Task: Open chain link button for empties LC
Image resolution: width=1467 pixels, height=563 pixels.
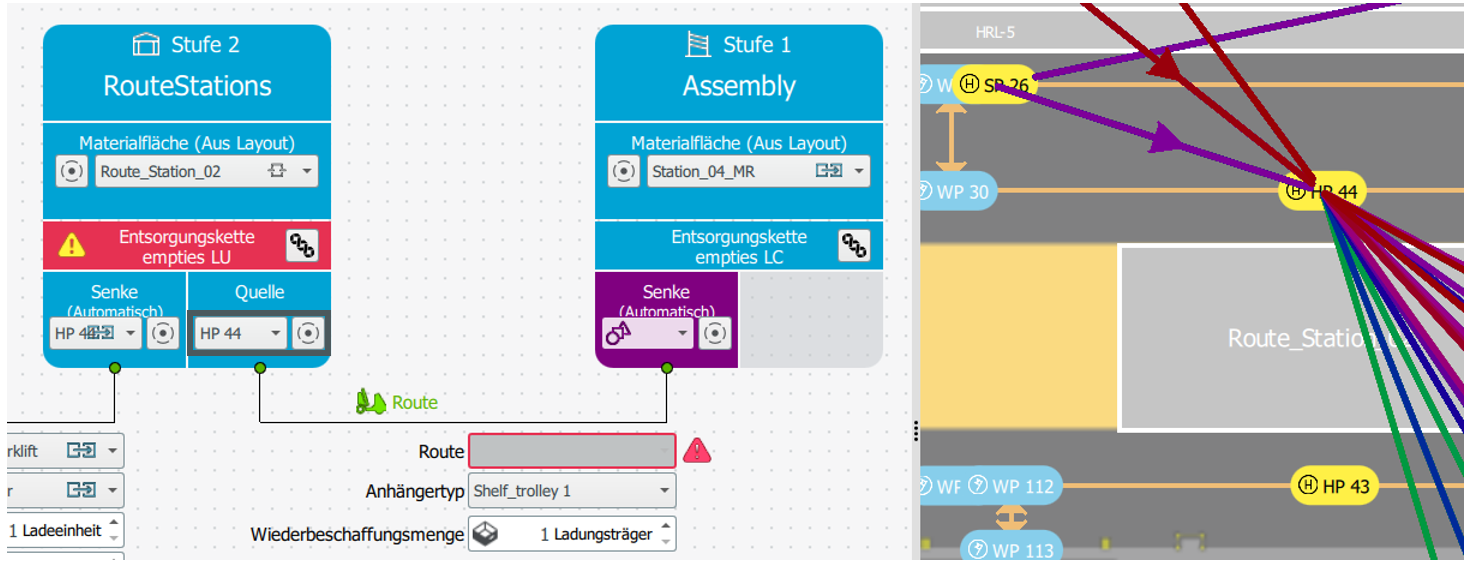Action: [853, 246]
